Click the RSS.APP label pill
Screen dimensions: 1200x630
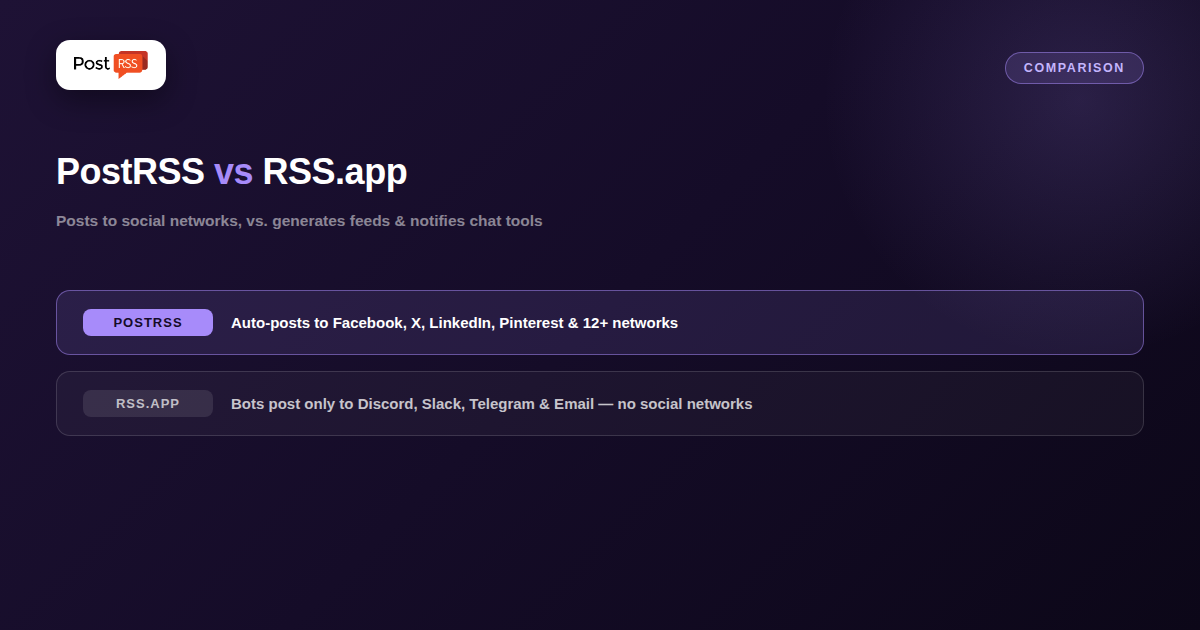click(x=148, y=404)
